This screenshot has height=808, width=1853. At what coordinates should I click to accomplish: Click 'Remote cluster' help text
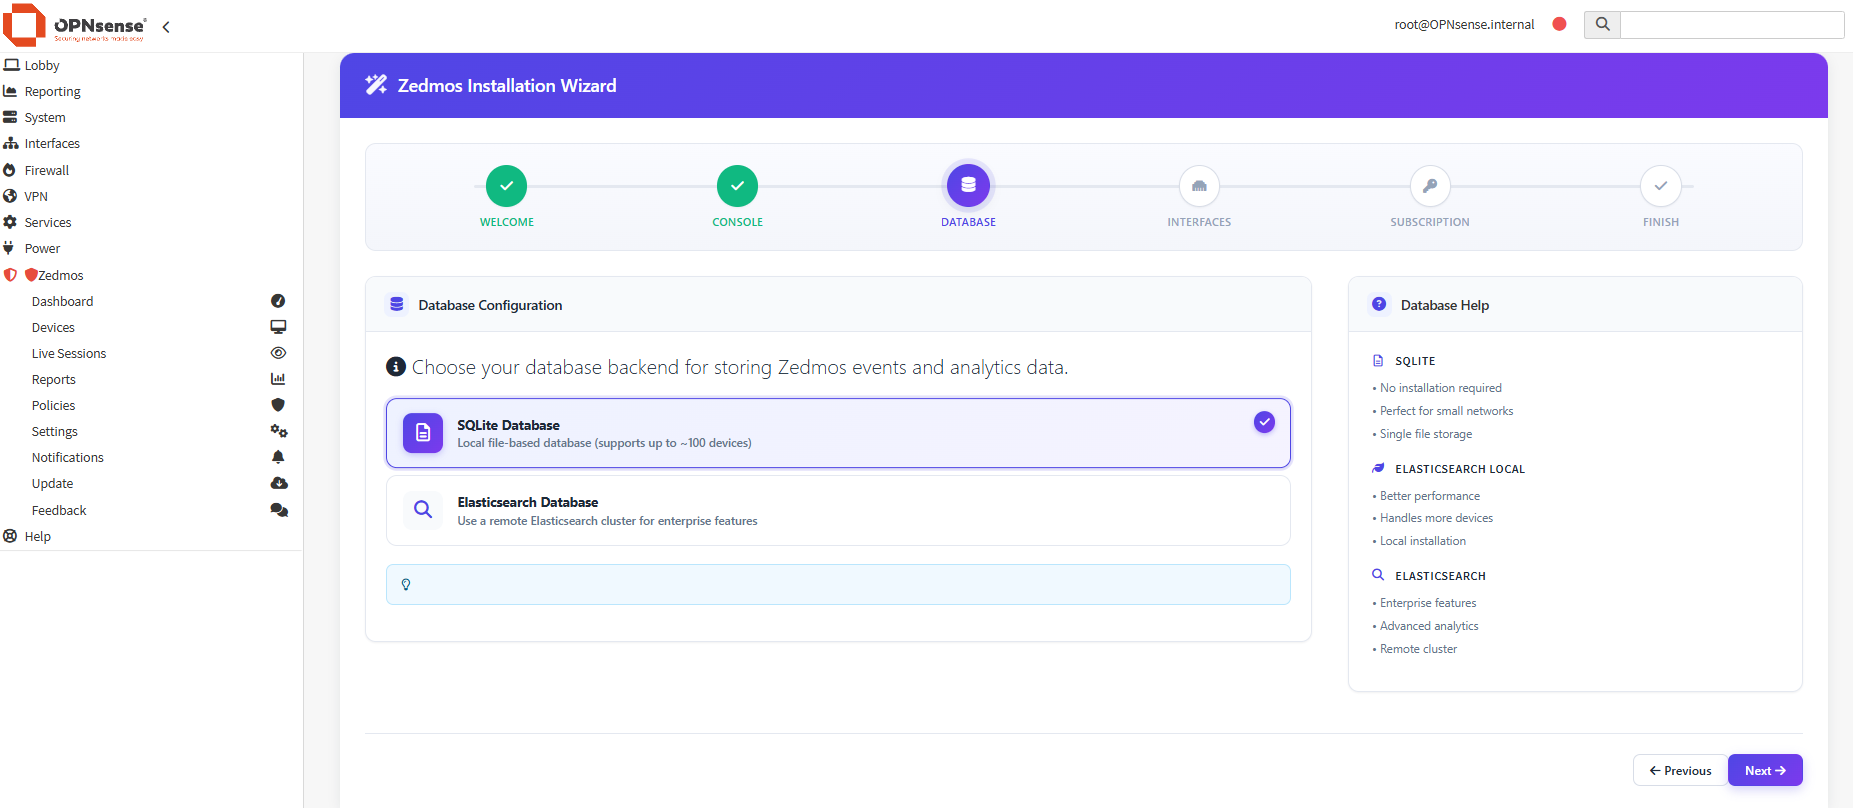pyautogui.click(x=1418, y=649)
